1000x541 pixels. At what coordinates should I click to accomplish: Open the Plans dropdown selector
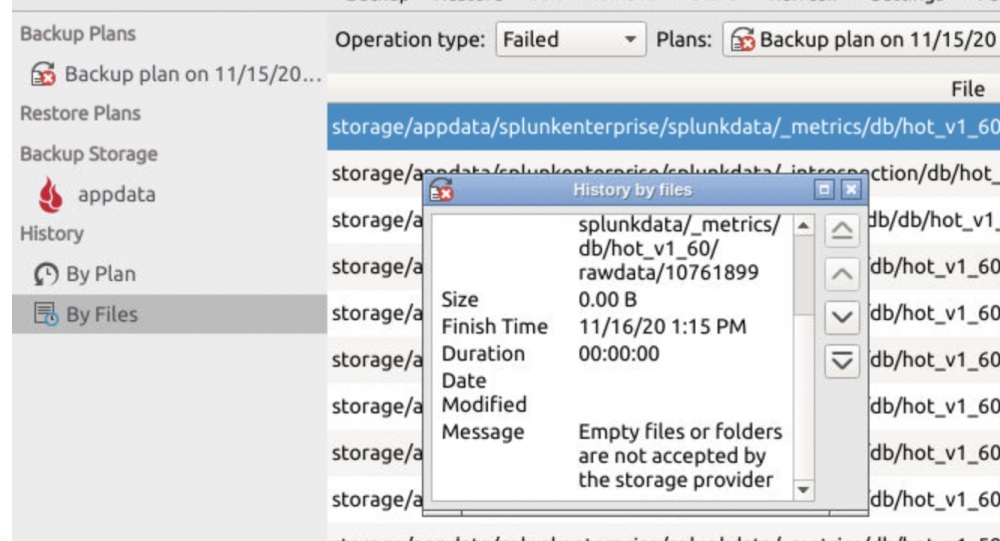coord(861,40)
